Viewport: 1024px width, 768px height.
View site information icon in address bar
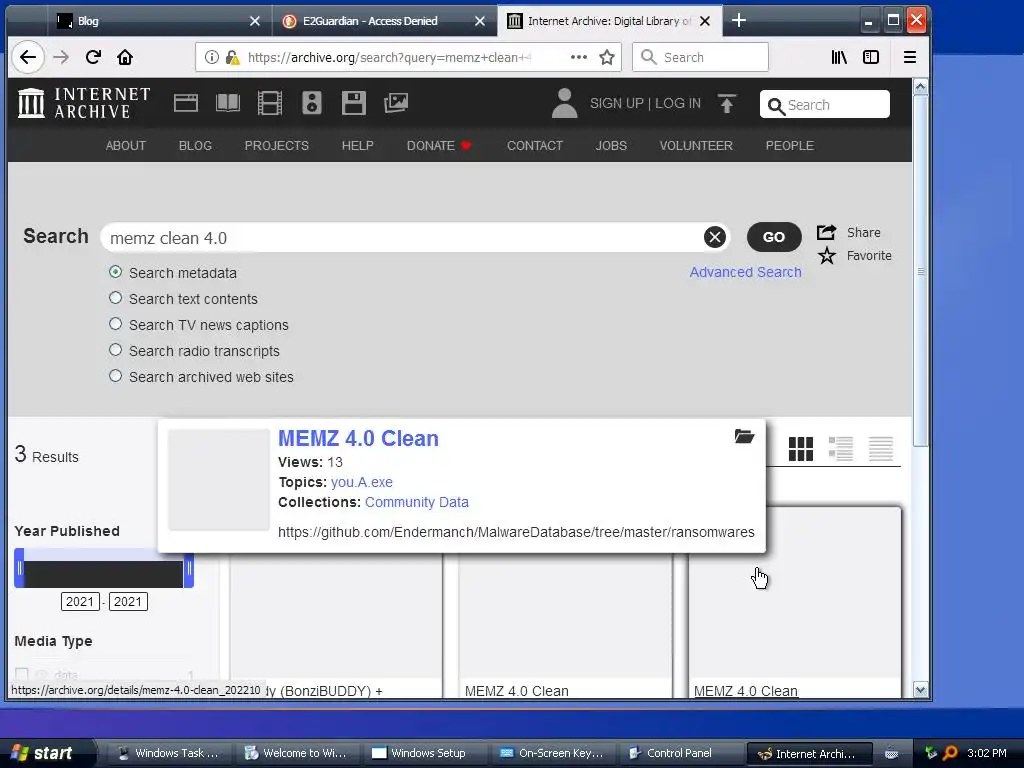212,57
